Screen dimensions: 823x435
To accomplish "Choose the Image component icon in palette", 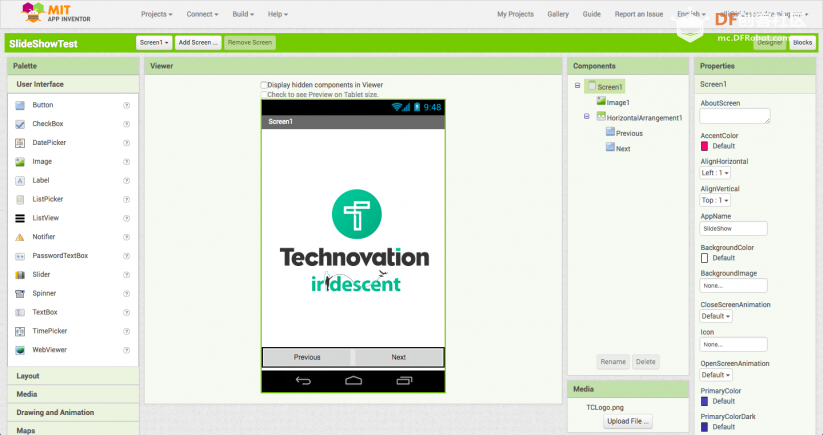I will [20, 162].
